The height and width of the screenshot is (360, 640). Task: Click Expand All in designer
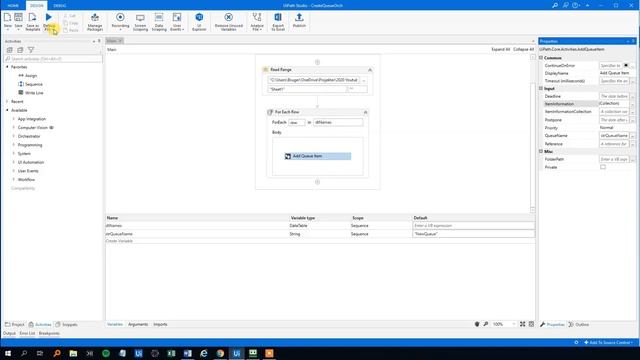pos(500,49)
